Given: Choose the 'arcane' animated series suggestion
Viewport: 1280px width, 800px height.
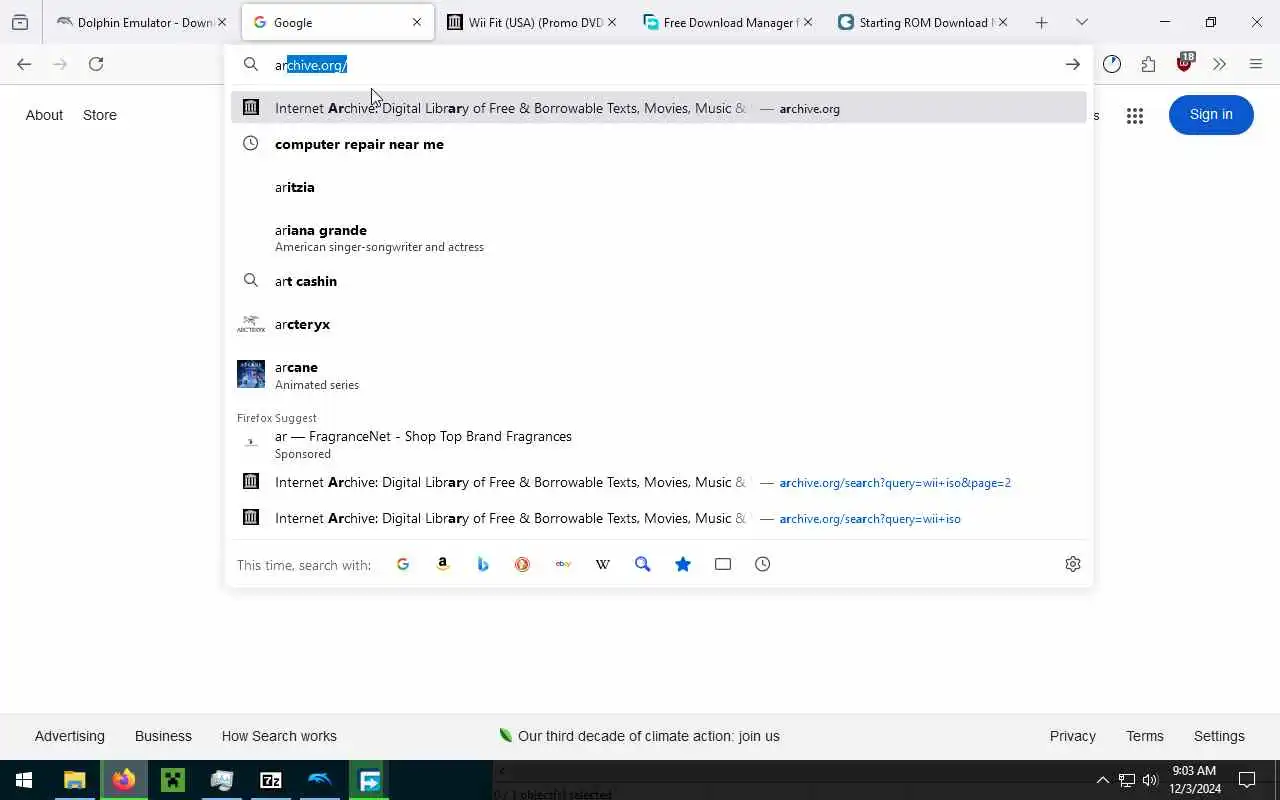Looking at the screenshot, I should click(x=659, y=375).
